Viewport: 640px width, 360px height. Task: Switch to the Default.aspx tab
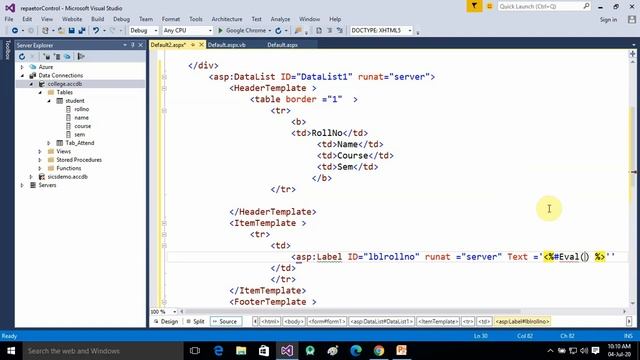coord(282,45)
